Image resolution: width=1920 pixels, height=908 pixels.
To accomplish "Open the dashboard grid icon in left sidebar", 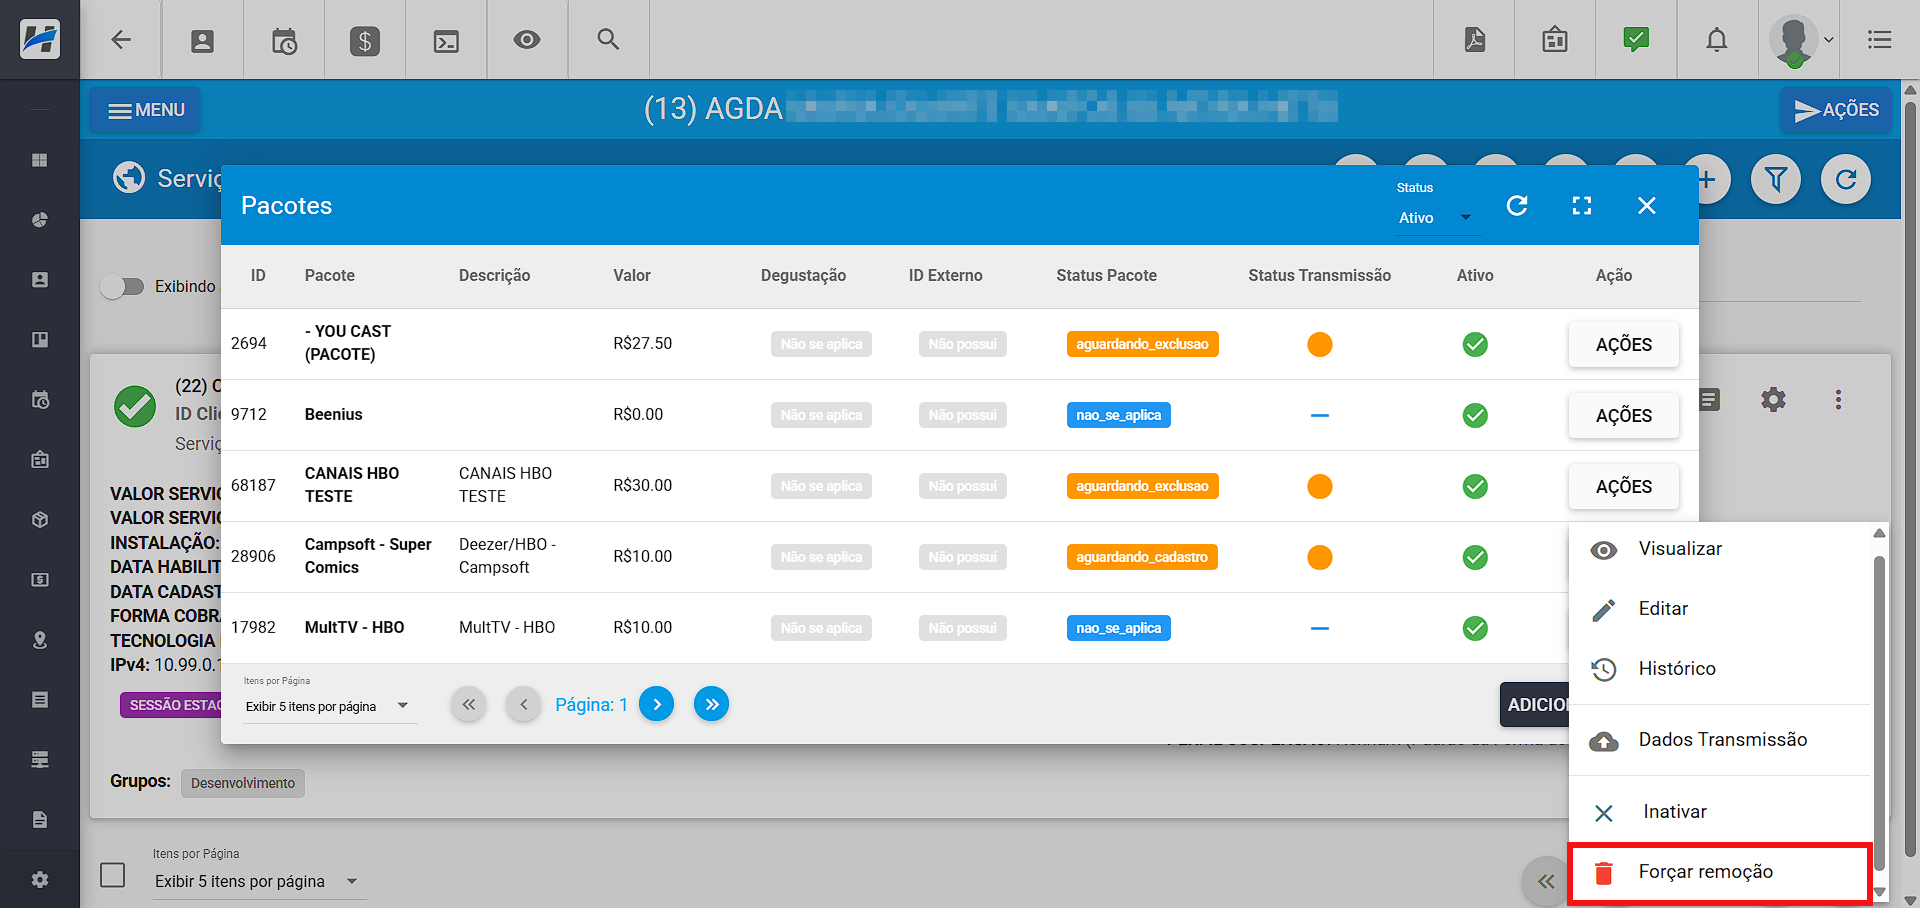I will (x=40, y=160).
